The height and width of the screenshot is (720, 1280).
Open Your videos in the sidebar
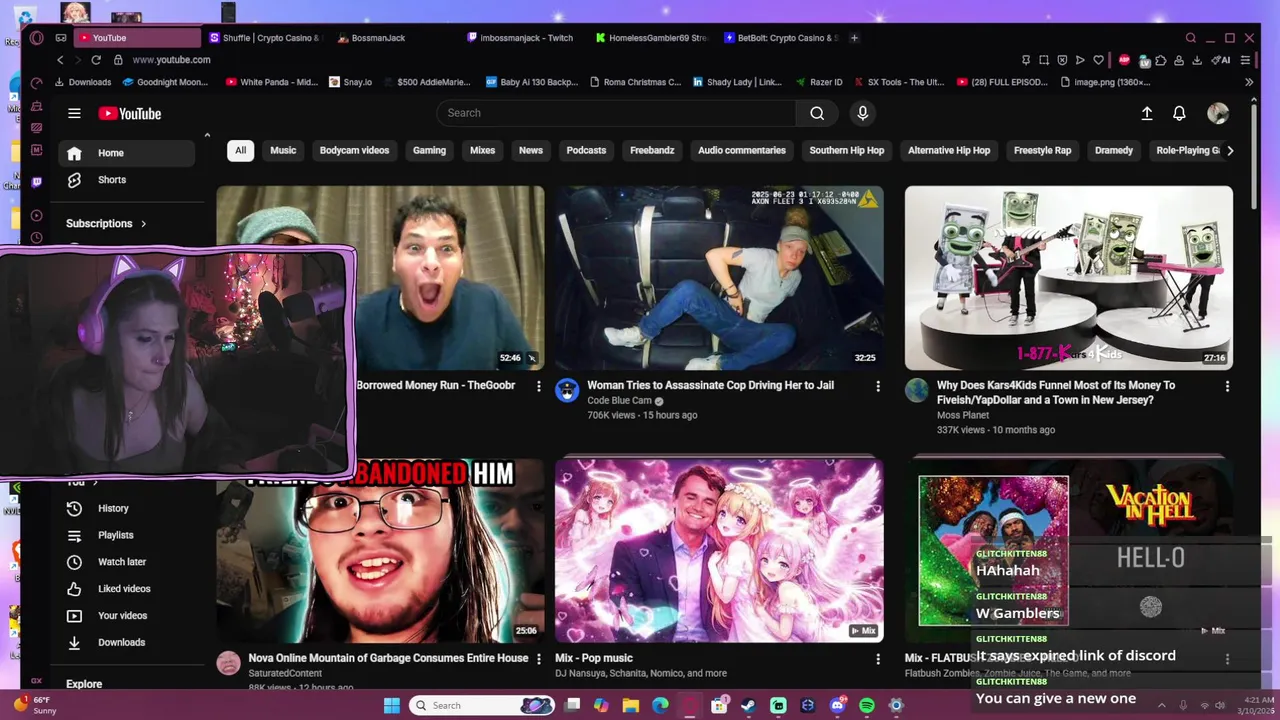click(125, 616)
